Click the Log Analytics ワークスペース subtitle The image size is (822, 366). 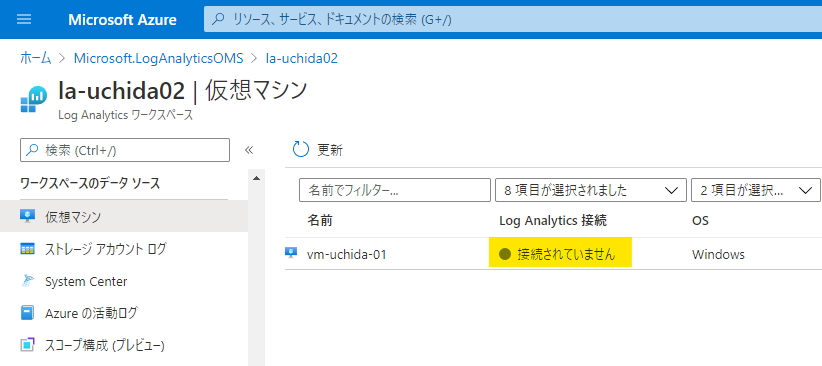click(x=125, y=115)
